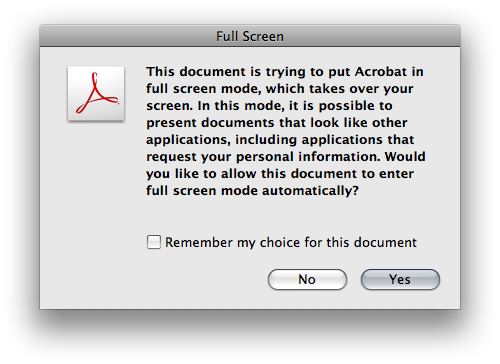
Task: Click 'full screen mode, which takes over' line
Action: pyautogui.click(x=280, y=89)
